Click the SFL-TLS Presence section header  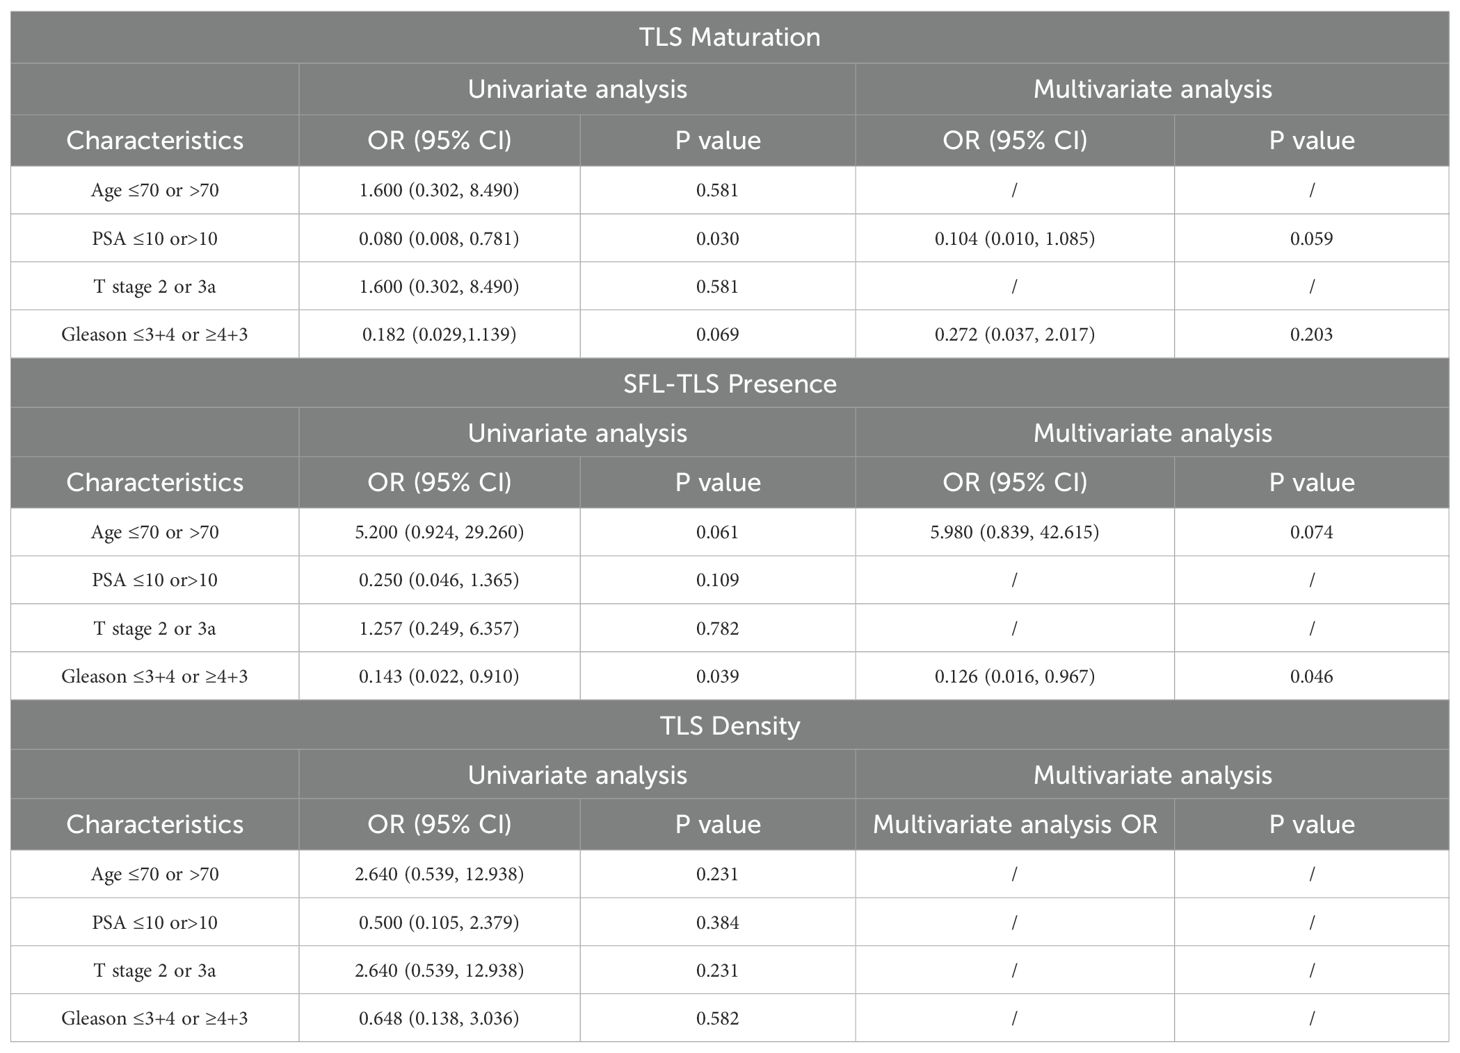pos(729,383)
